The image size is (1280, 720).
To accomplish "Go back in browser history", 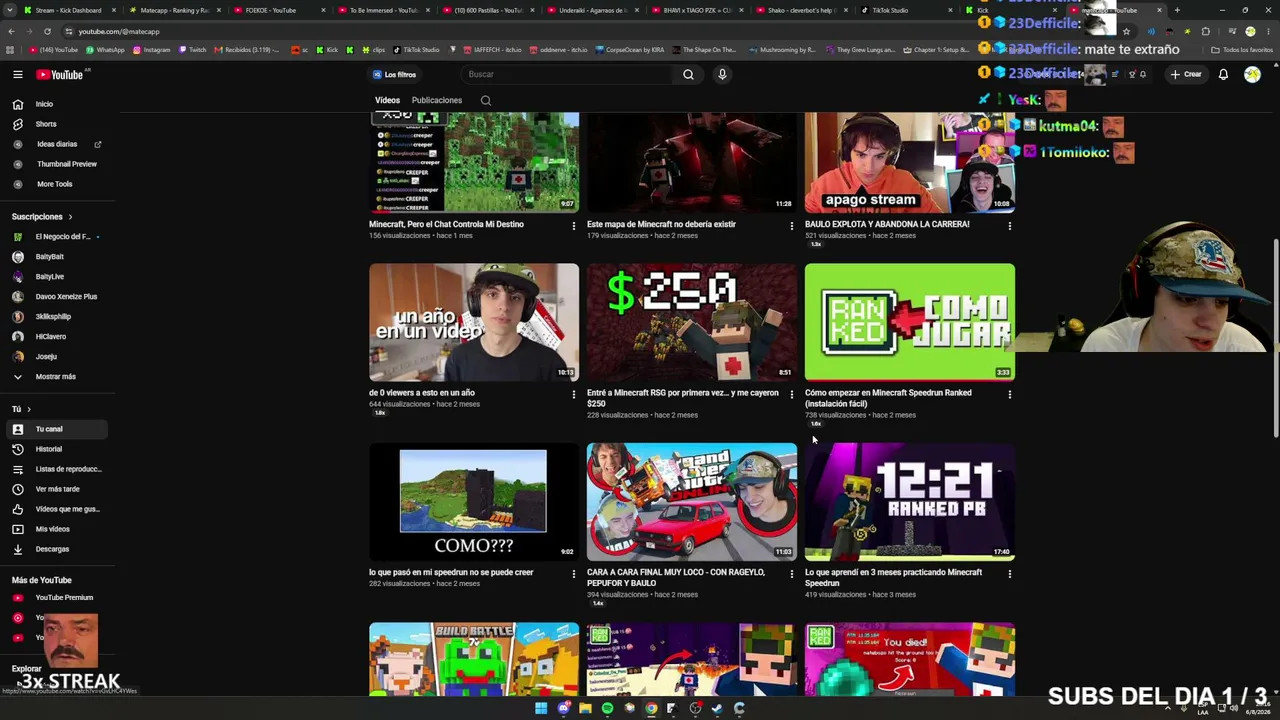I will pos(11,31).
